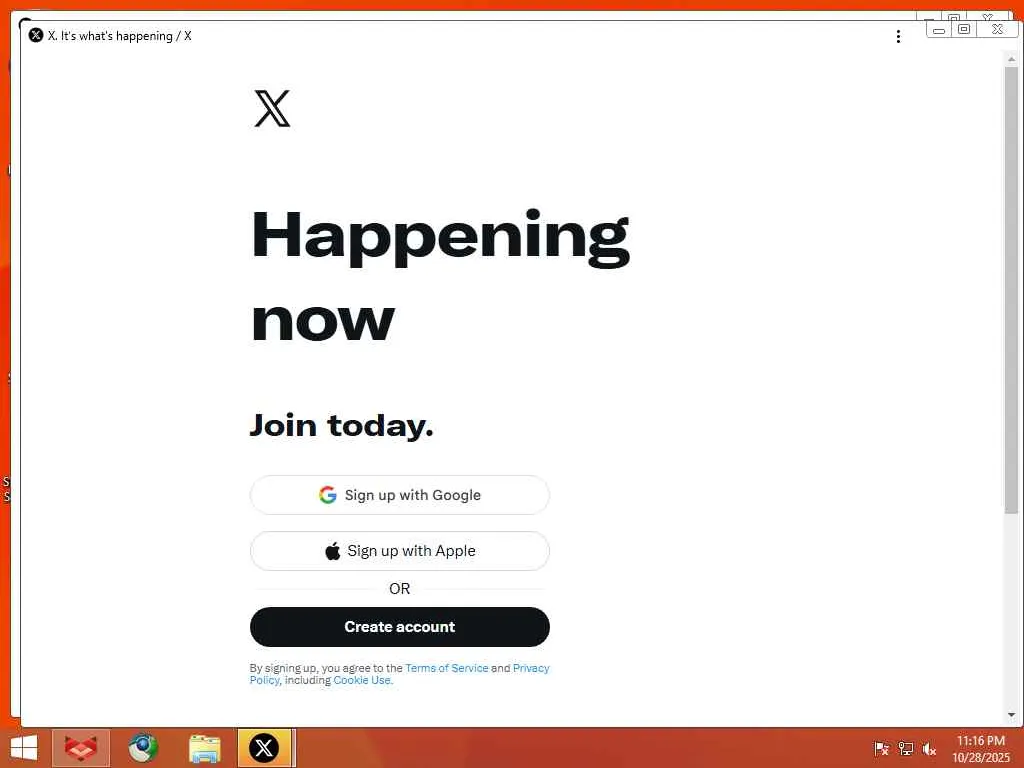Sign up with Google
1024x768 pixels.
tap(400, 495)
